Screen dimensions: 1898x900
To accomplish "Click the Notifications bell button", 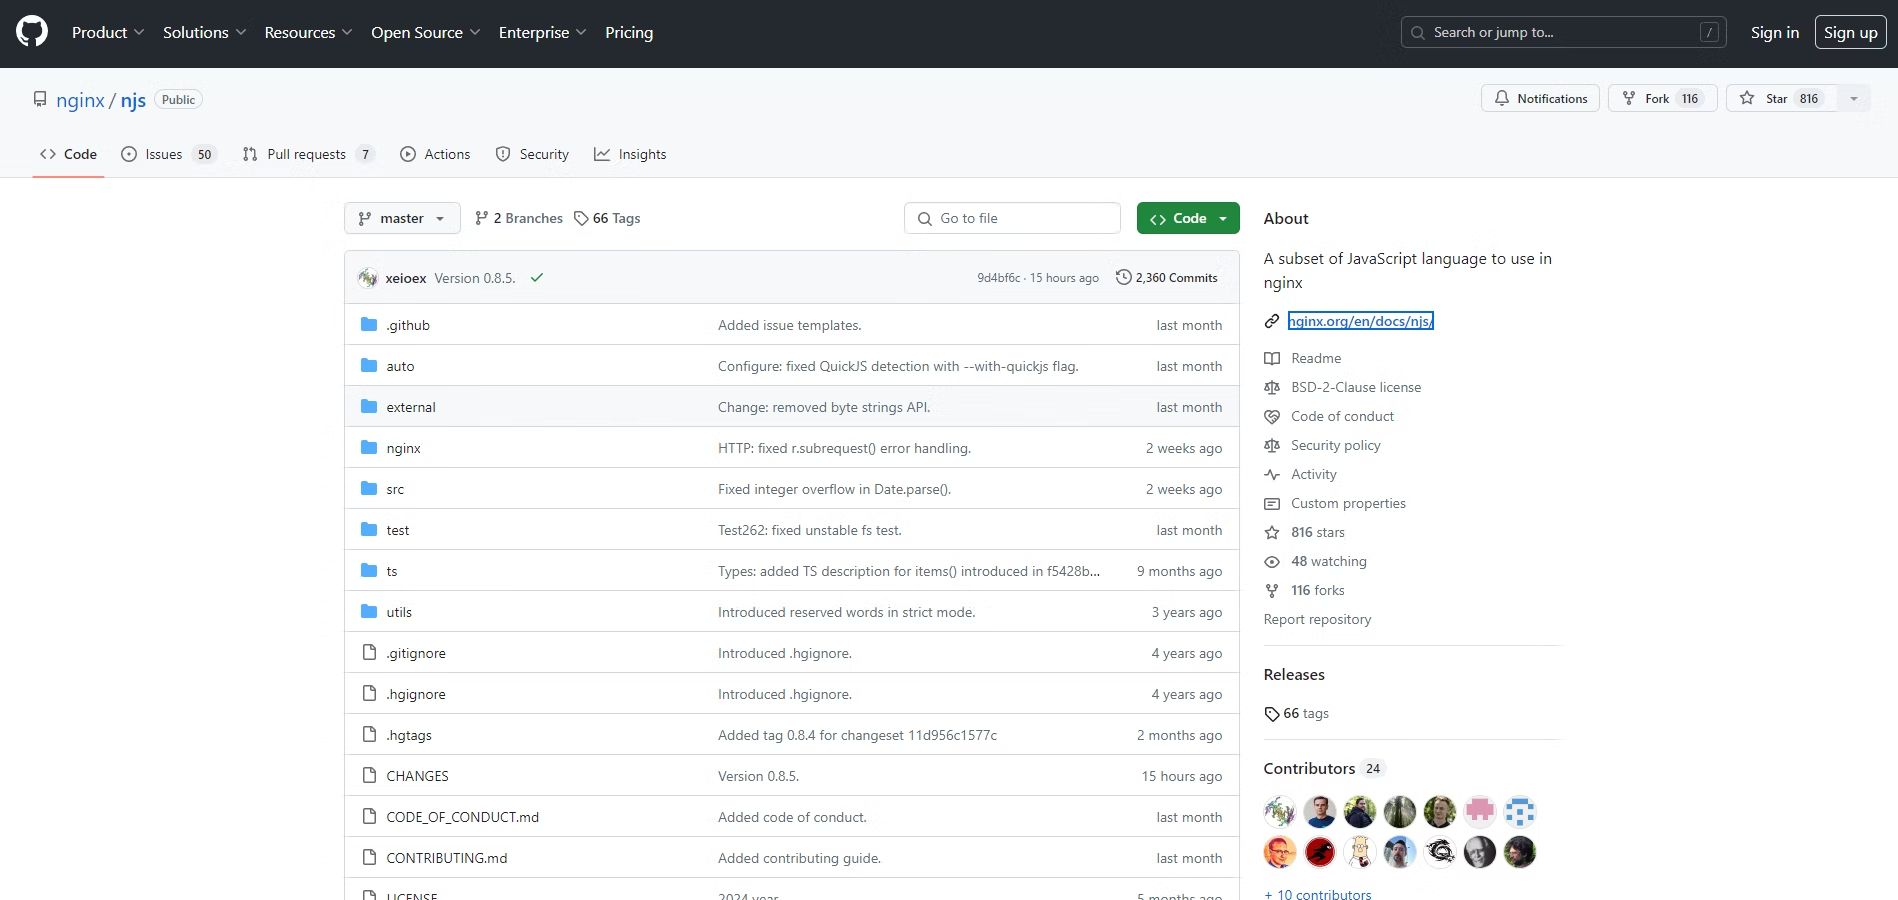I will (x=1540, y=98).
